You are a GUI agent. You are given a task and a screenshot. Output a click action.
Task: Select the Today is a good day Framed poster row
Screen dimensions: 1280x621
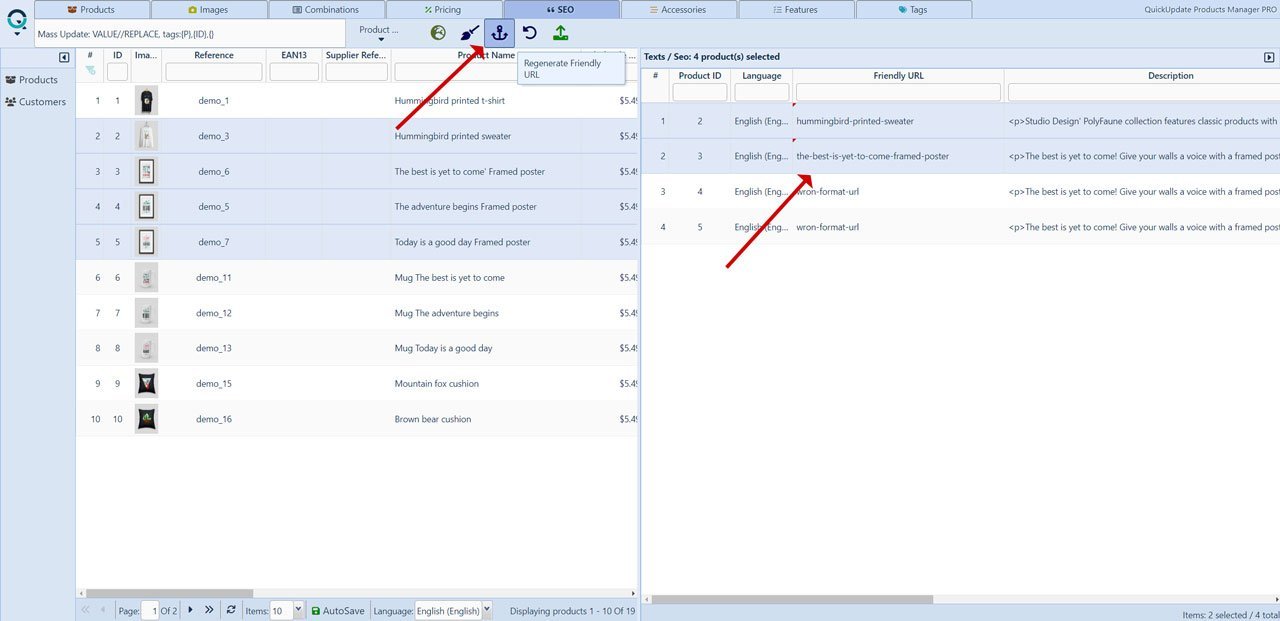(x=357, y=242)
